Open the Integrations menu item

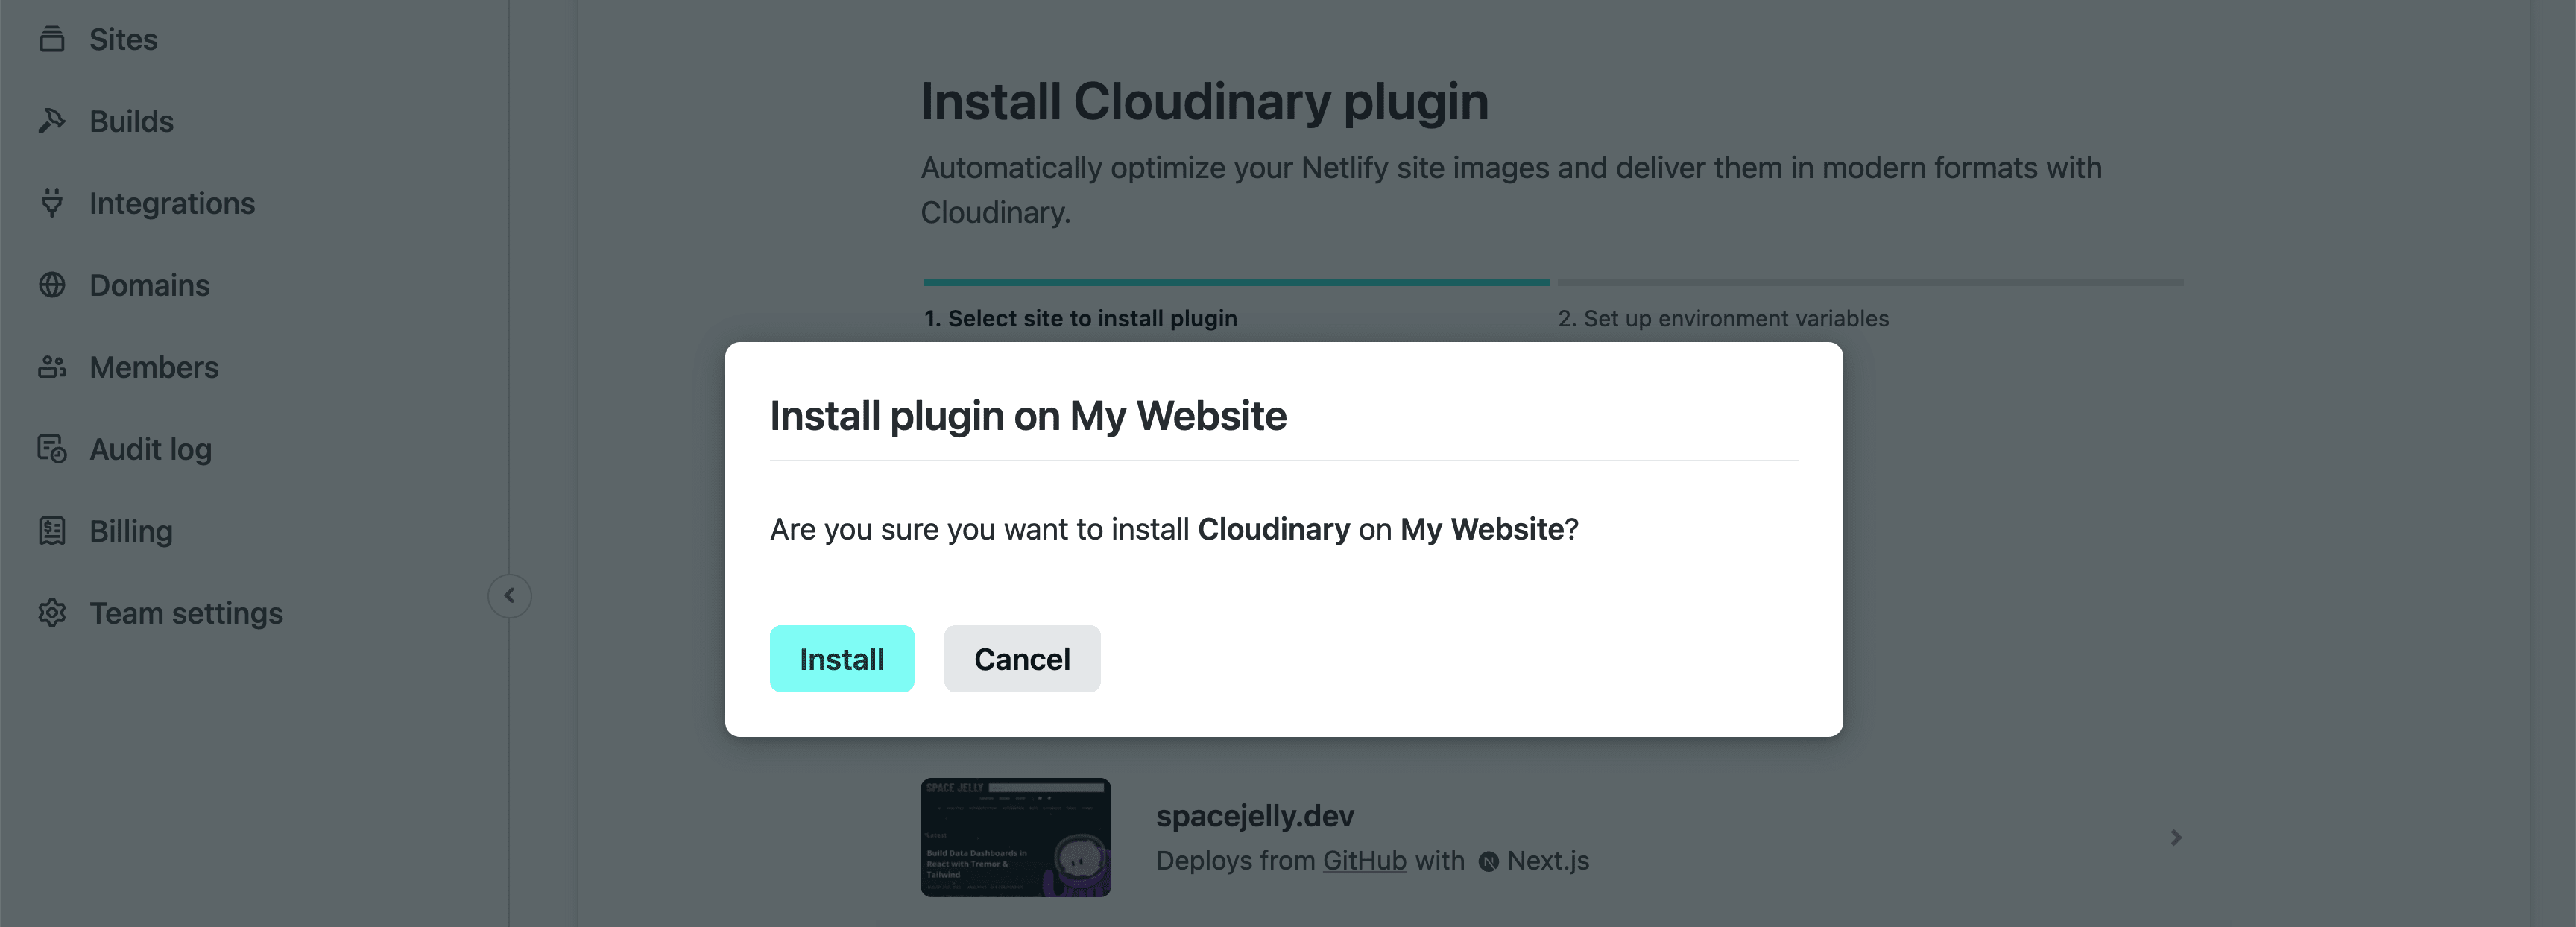[172, 203]
